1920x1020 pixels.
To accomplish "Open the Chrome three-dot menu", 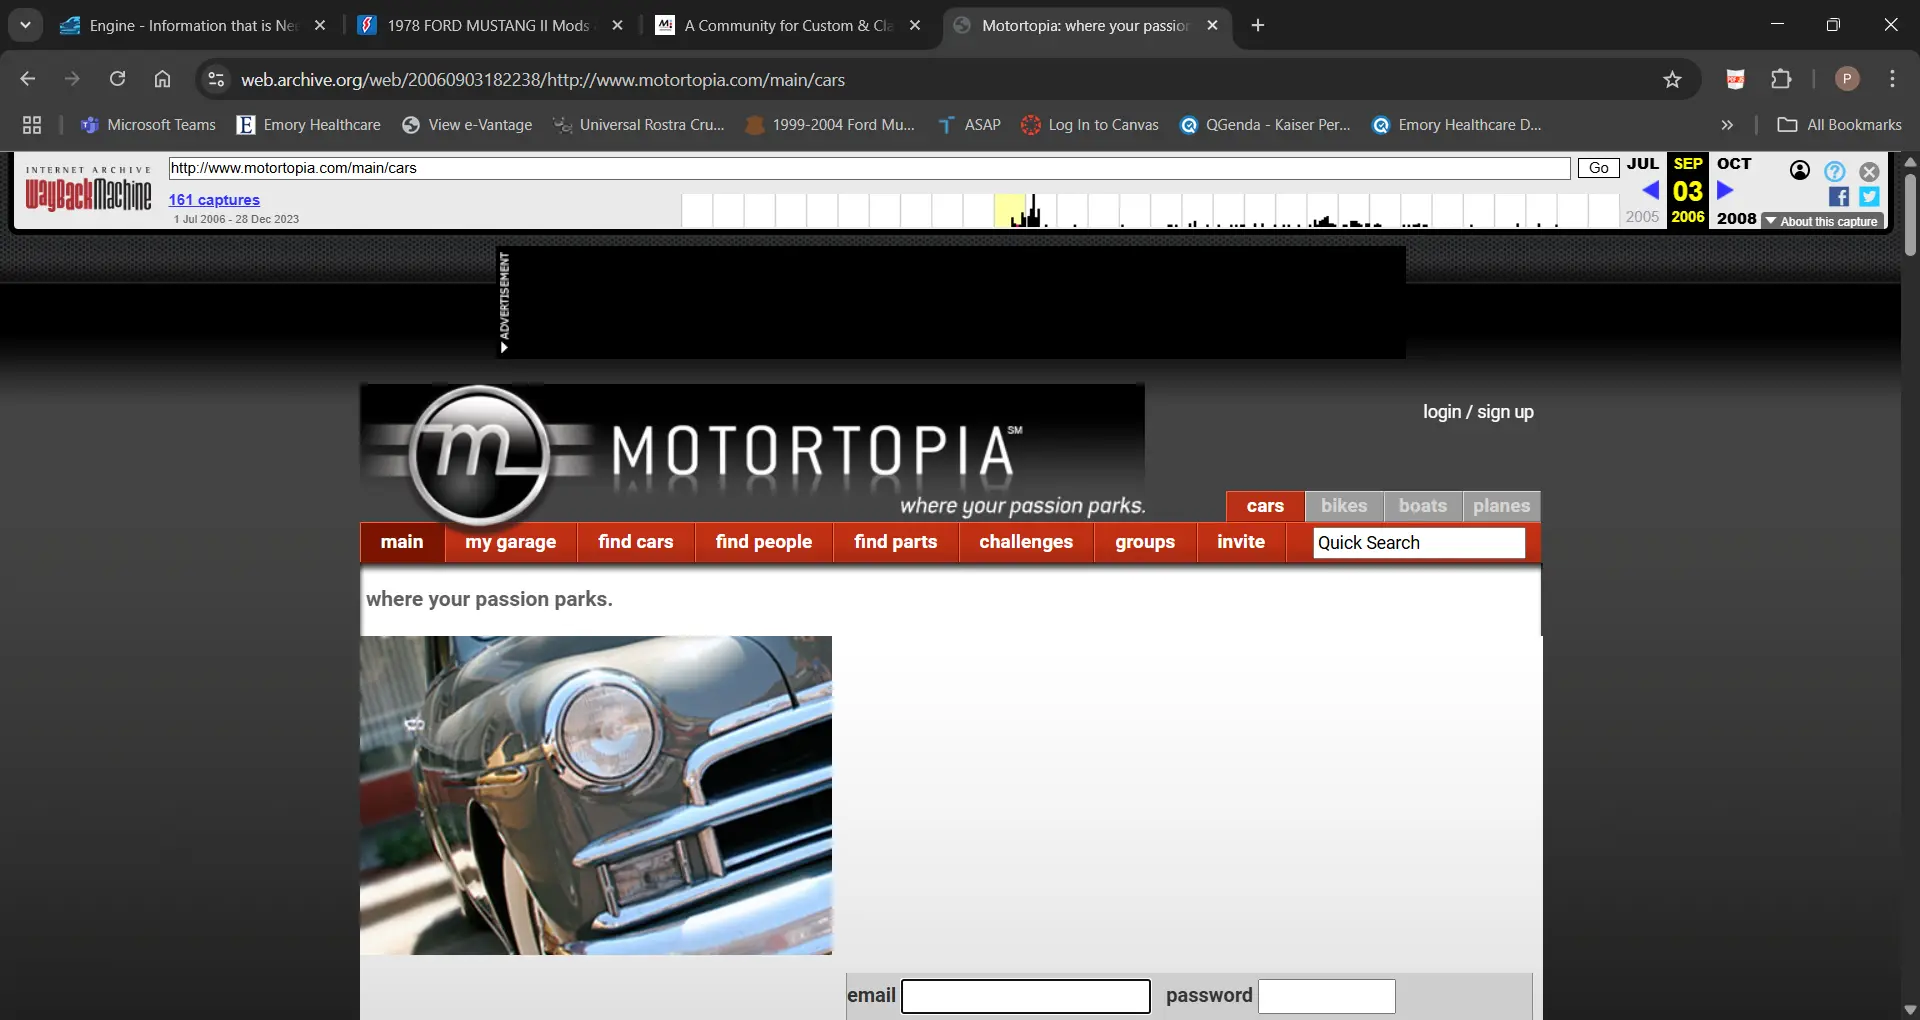I will tap(1892, 79).
